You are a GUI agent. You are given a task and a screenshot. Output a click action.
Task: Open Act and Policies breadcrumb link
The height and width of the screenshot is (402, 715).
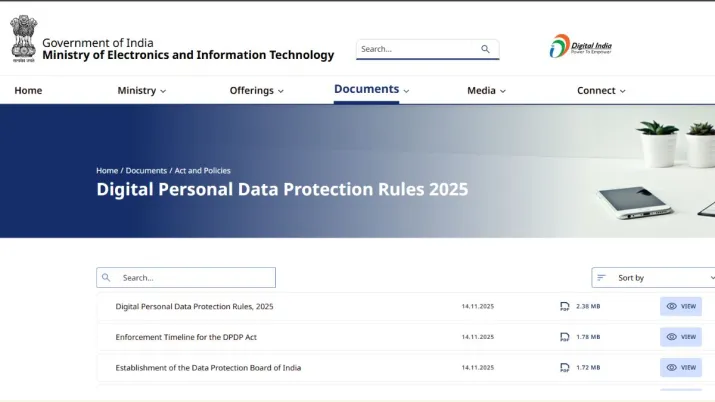(203, 171)
